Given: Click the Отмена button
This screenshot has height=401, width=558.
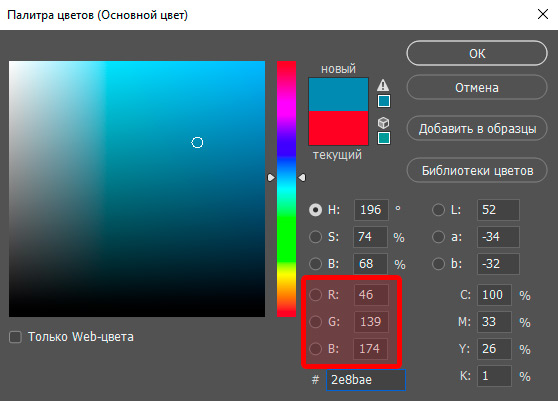Looking at the screenshot, I should pos(477,88).
